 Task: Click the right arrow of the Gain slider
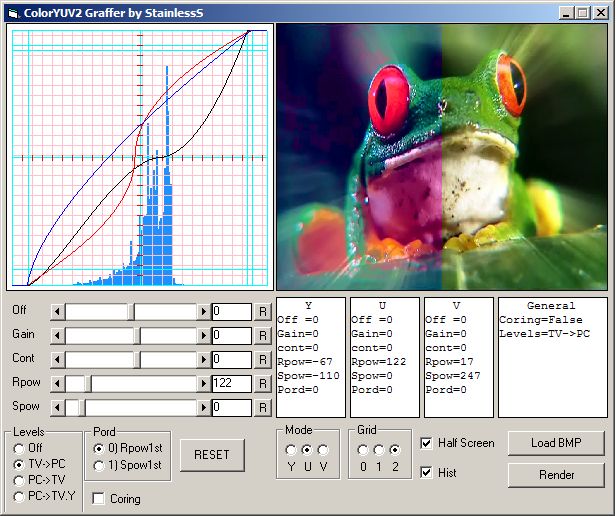point(203,336)
